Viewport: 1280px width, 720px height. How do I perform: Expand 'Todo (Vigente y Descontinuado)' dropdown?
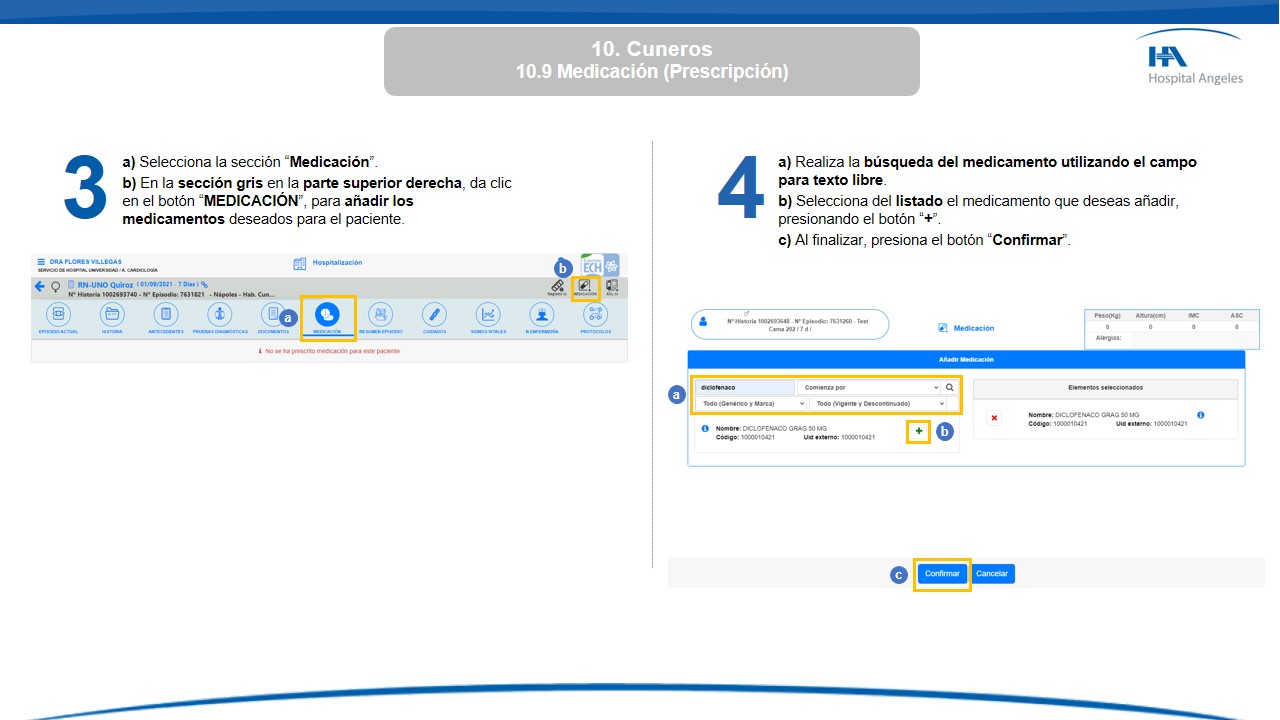click(x=877, y=403)
